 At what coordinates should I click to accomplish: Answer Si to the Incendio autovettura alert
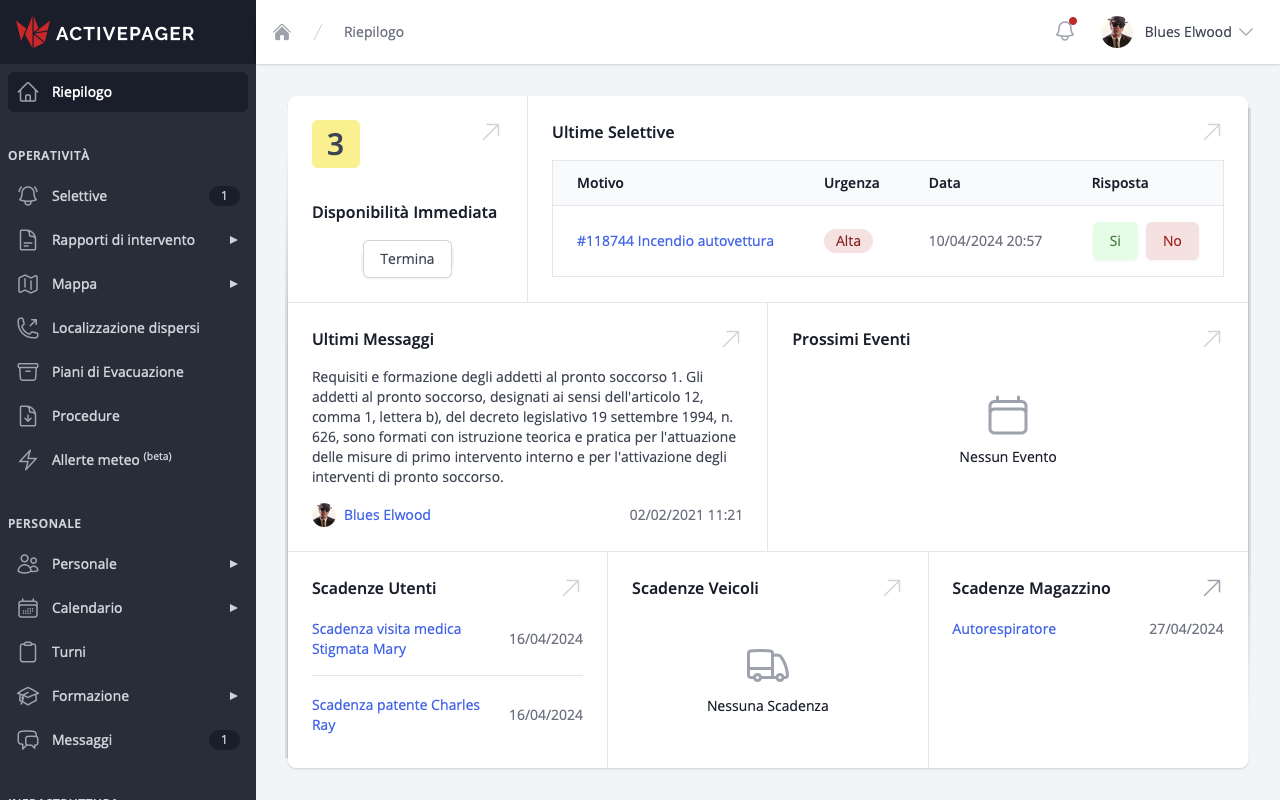click(1115, 241)
